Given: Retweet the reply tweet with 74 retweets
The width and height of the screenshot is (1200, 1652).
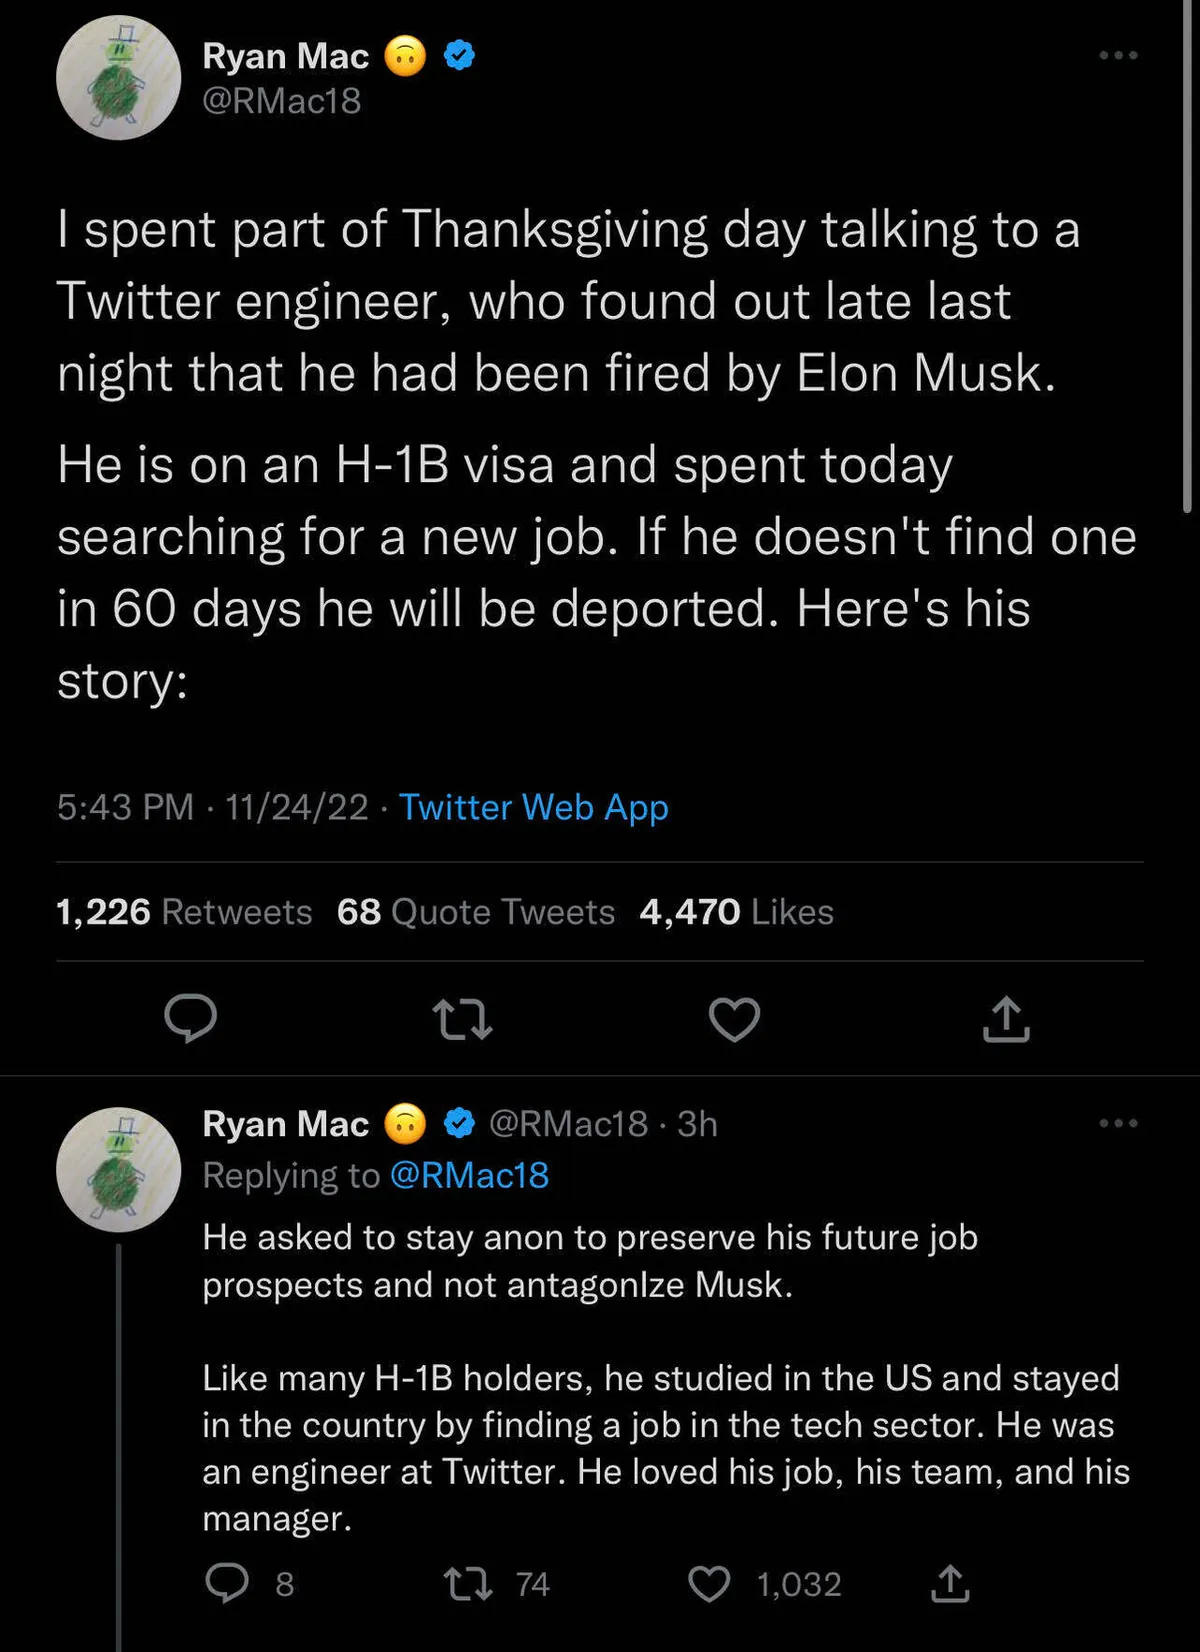Looking at the screenshot, I should 468,1583.
